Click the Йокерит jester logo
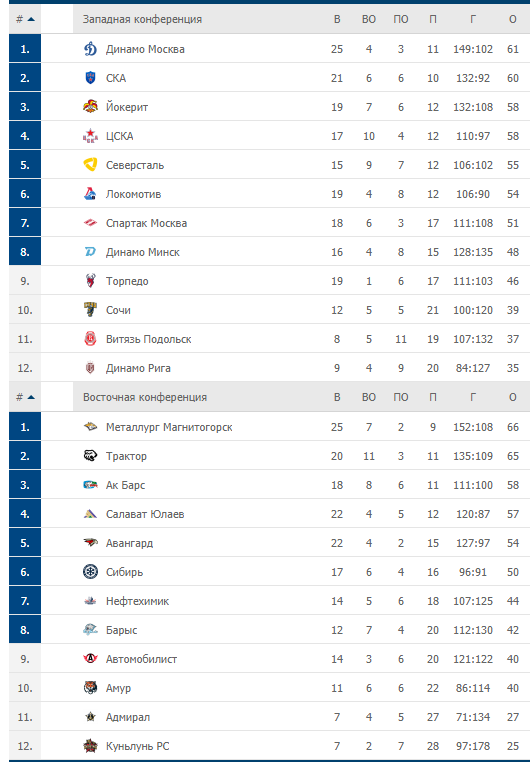This screenshot has width=530, height=762. click(x=90, y=106)
